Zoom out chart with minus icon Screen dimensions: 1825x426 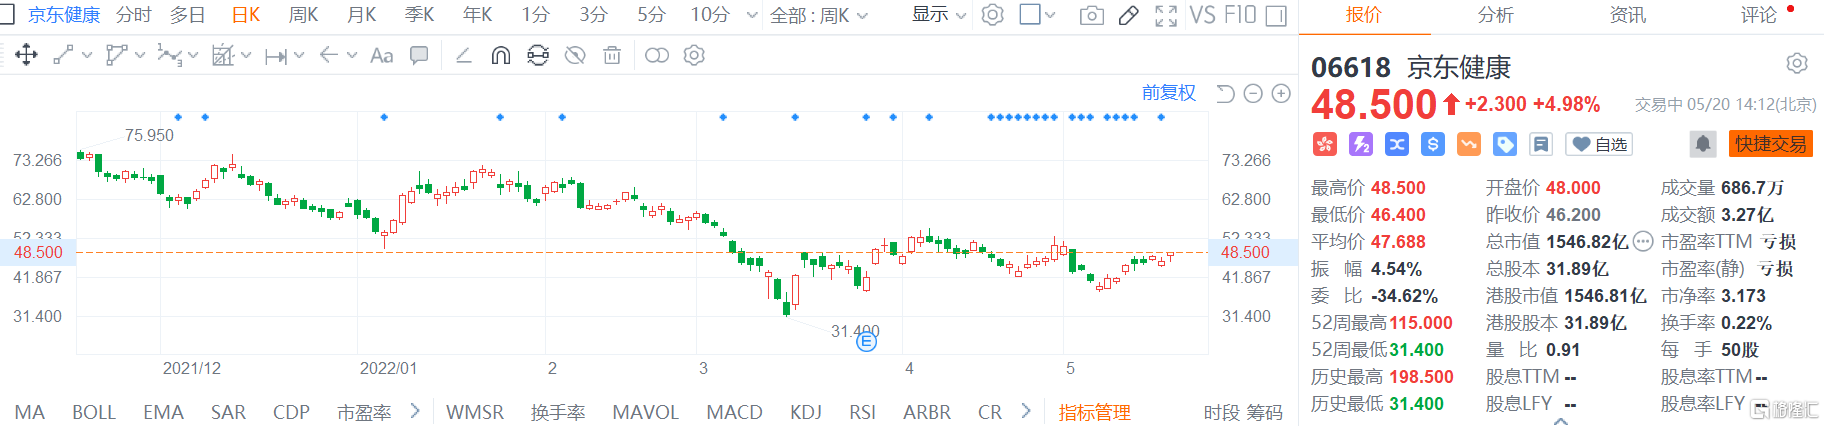pos(1253,93)
